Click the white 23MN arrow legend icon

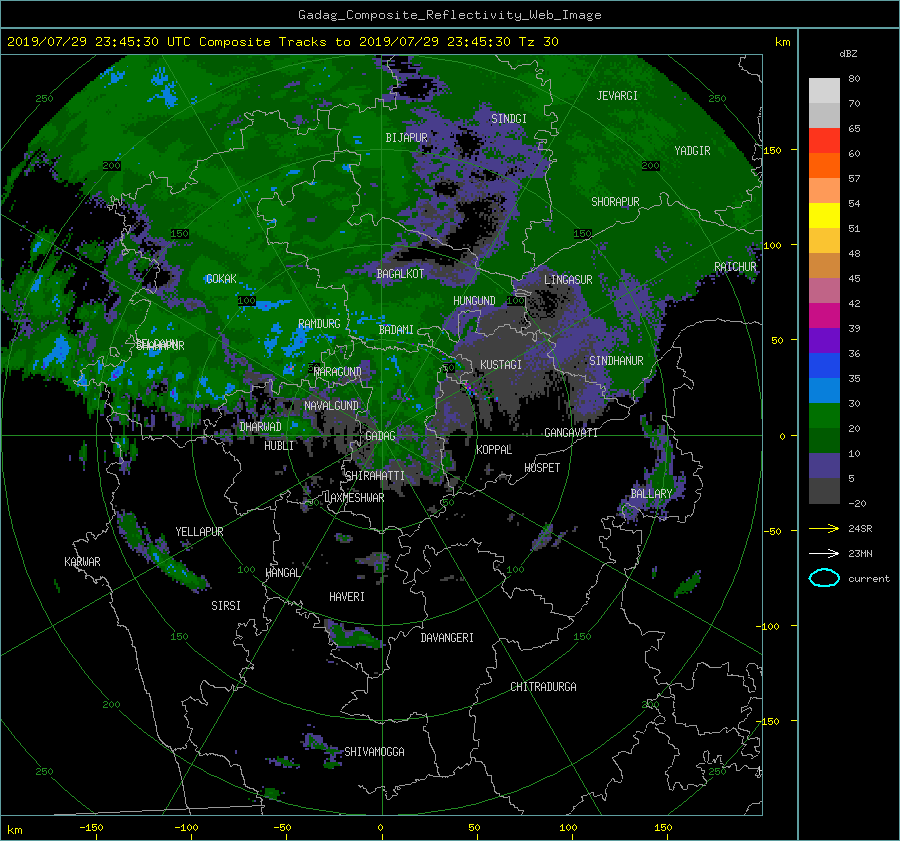tap(824, 553)
